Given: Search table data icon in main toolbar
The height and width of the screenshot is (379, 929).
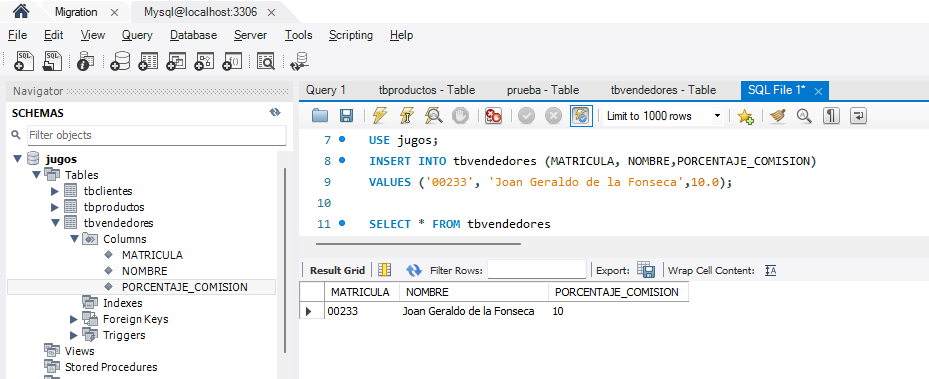Looking at the screenshot, I should [266, 61].
